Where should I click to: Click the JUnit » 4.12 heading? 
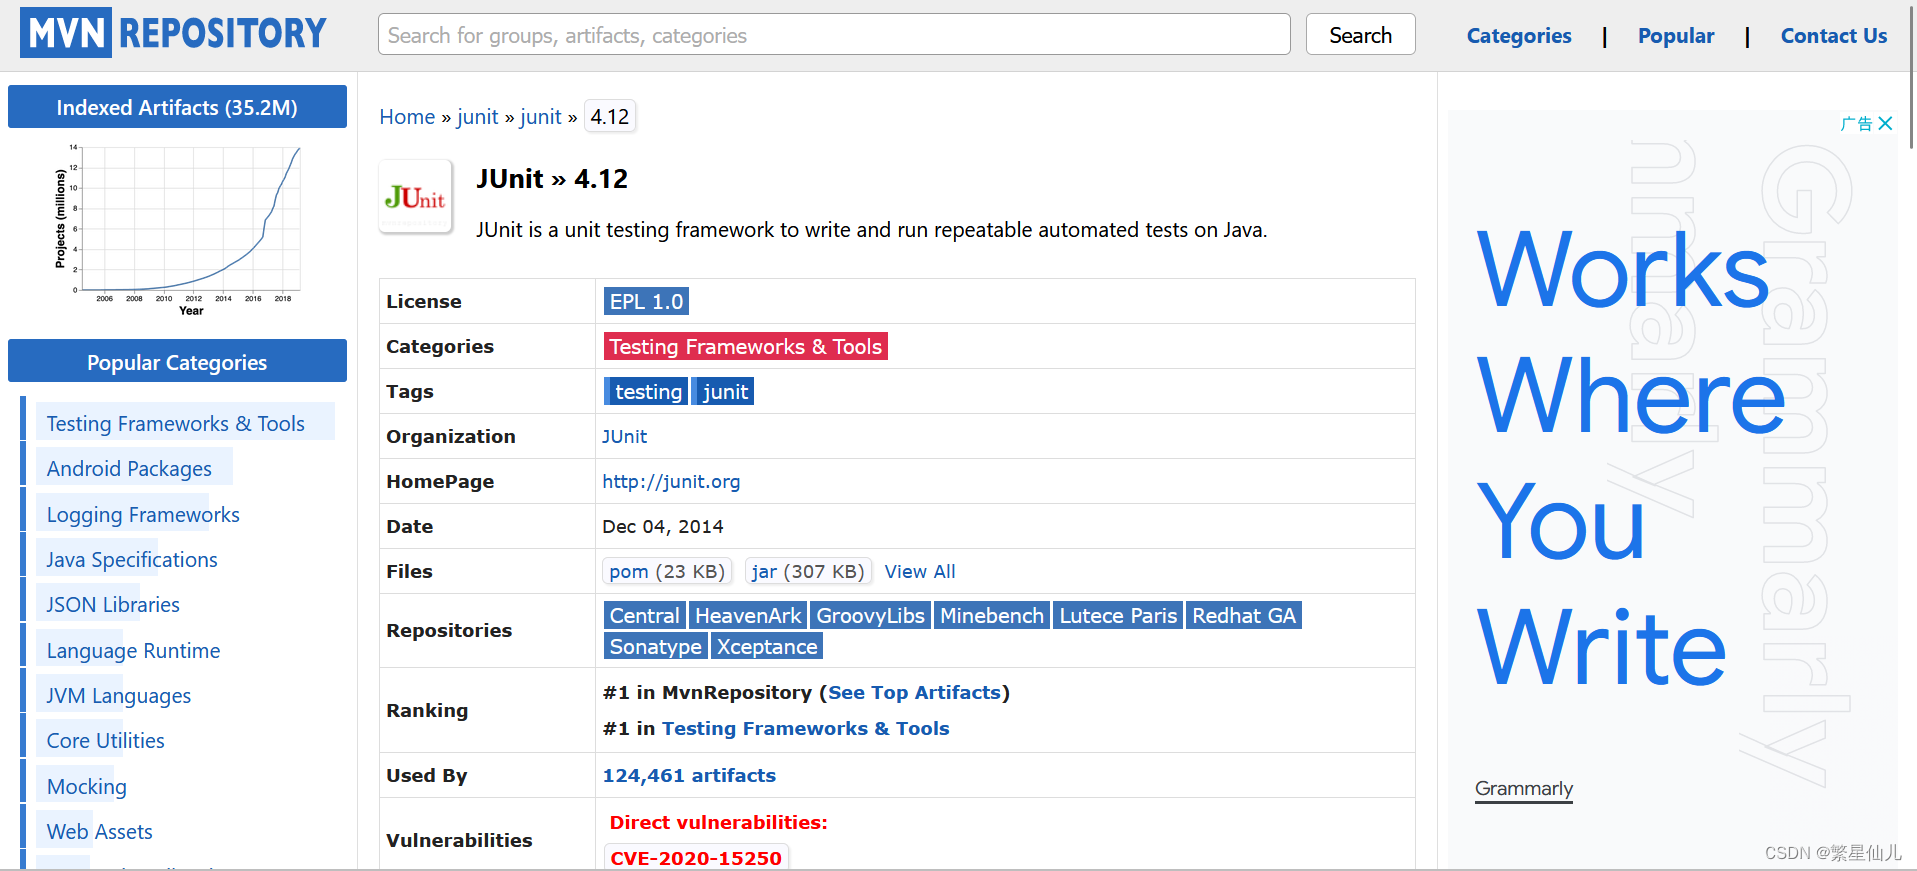coord(552,179)
